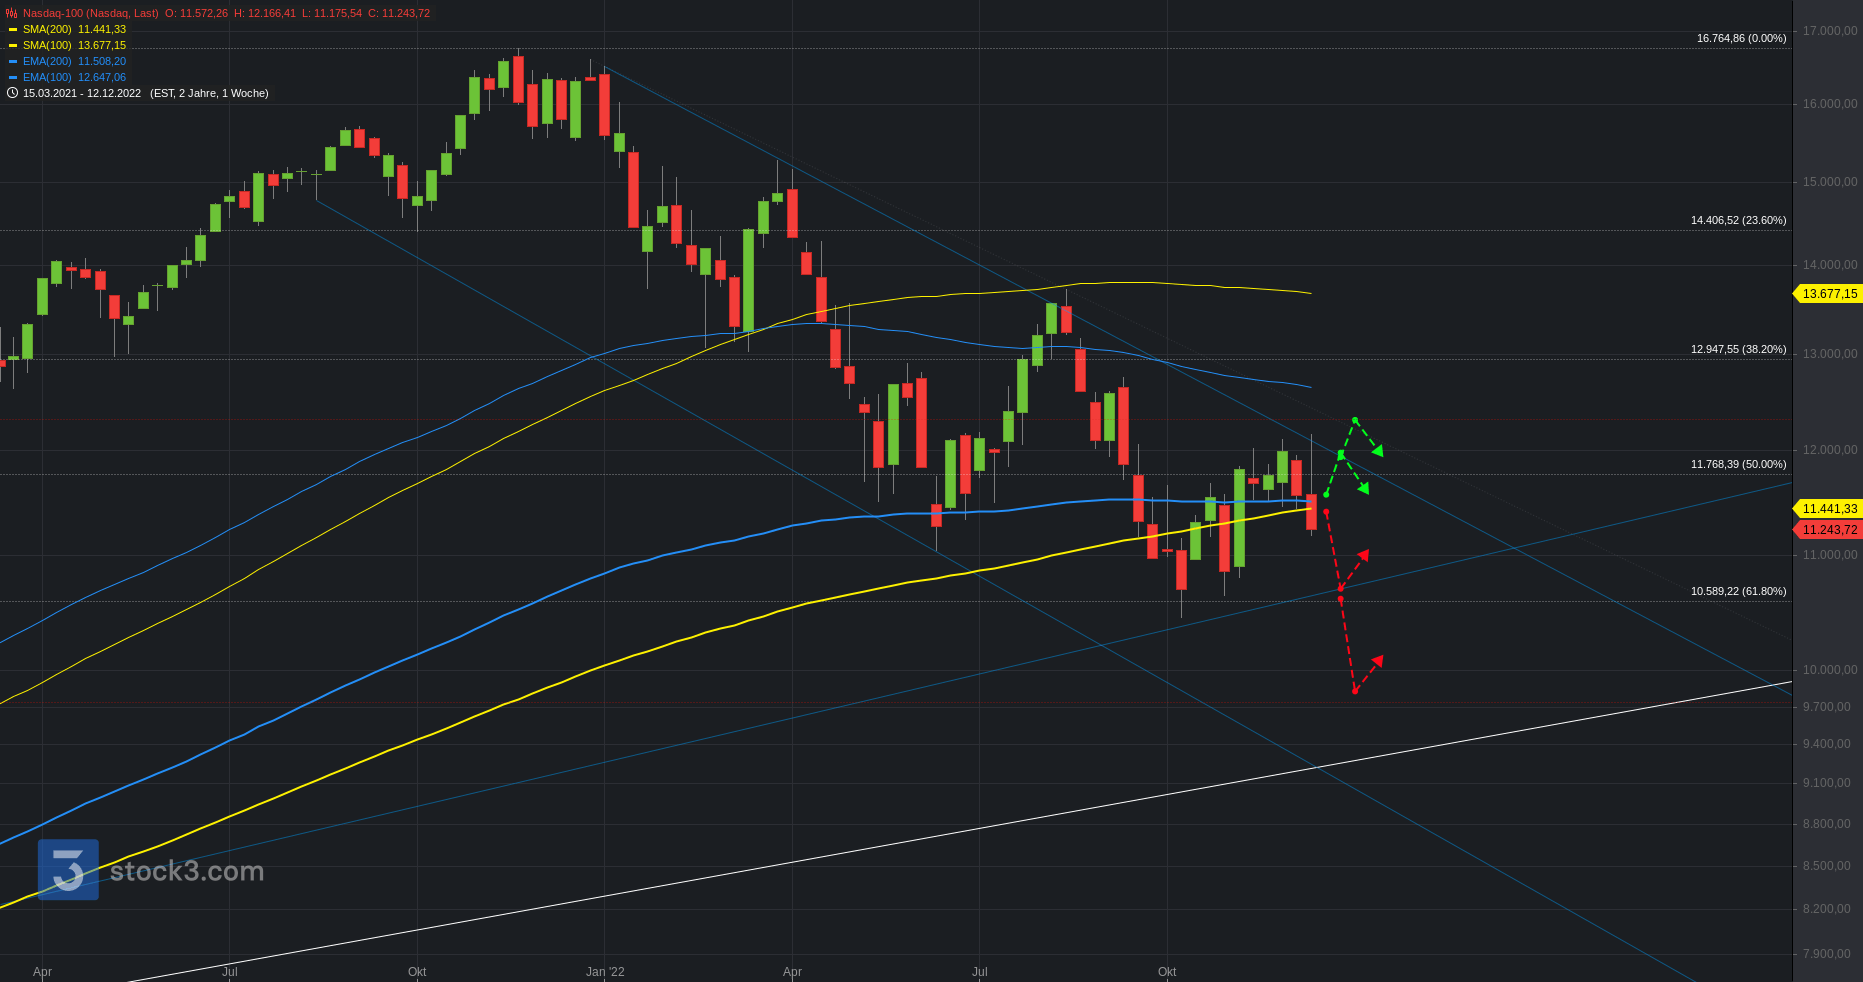Click the clock icon next to date range
The width and height of the screenshot is (1863, 982).
click(12, 93)
